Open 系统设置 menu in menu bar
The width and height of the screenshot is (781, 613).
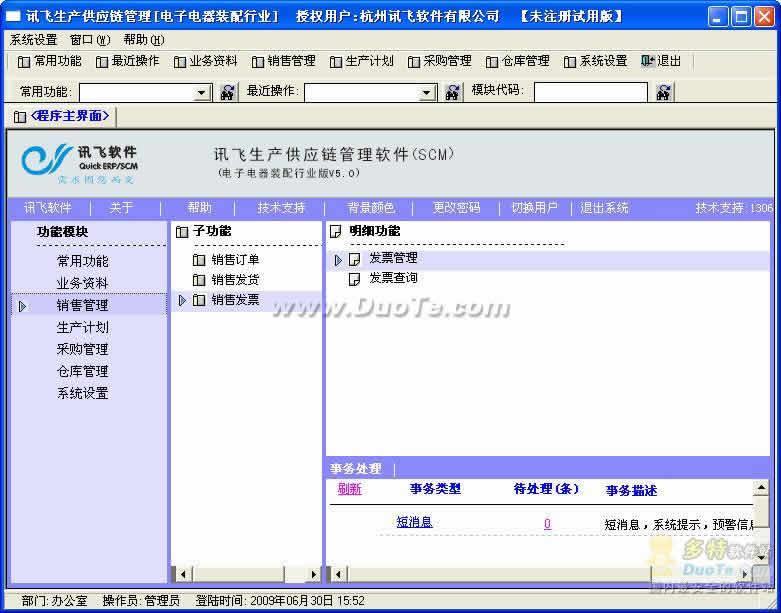(x=33, y=40)
